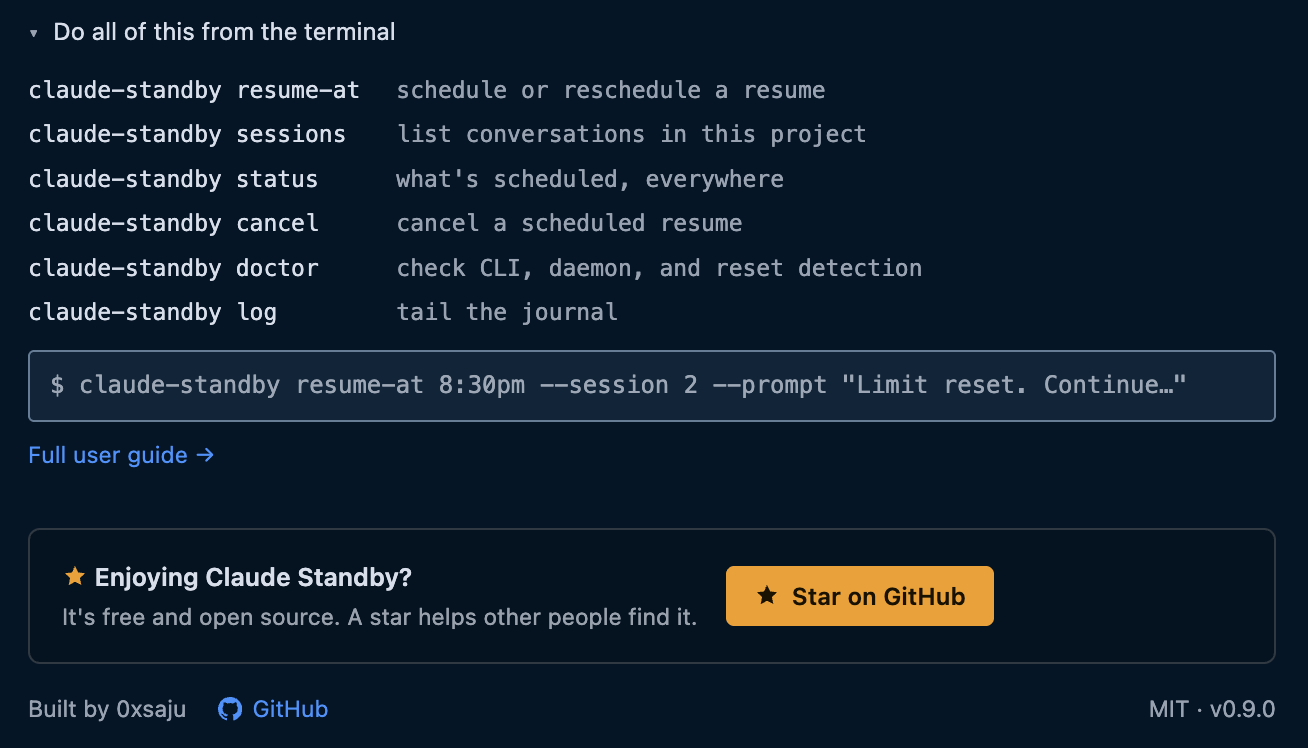The image size is (1308, 748).
Task: Click "what's scheduled, everywhere" description
Action: (590, 179)
